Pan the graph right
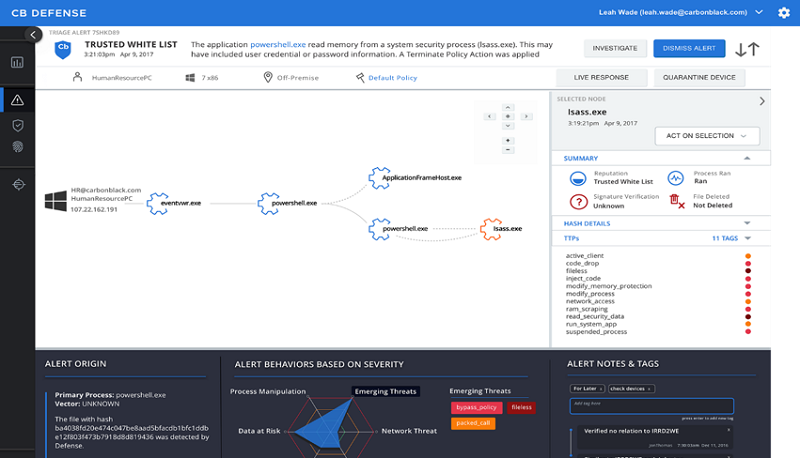The width and height of the screenshot is (800, 458). [x=526, y=116]
